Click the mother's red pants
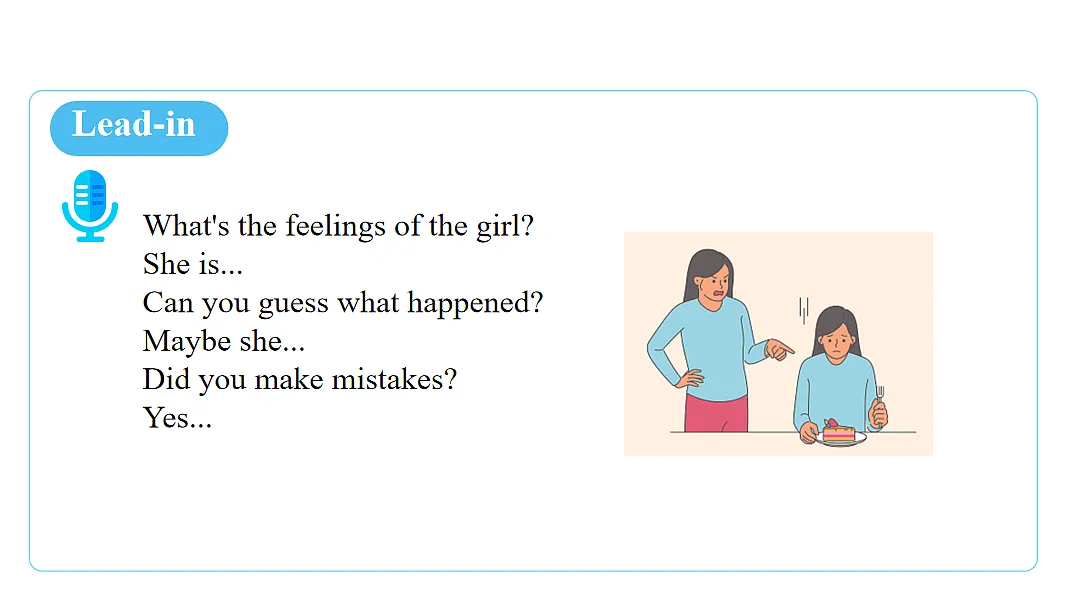This screenshot has width=1066, height=600. pyautogui.click(x=715, y=413)
